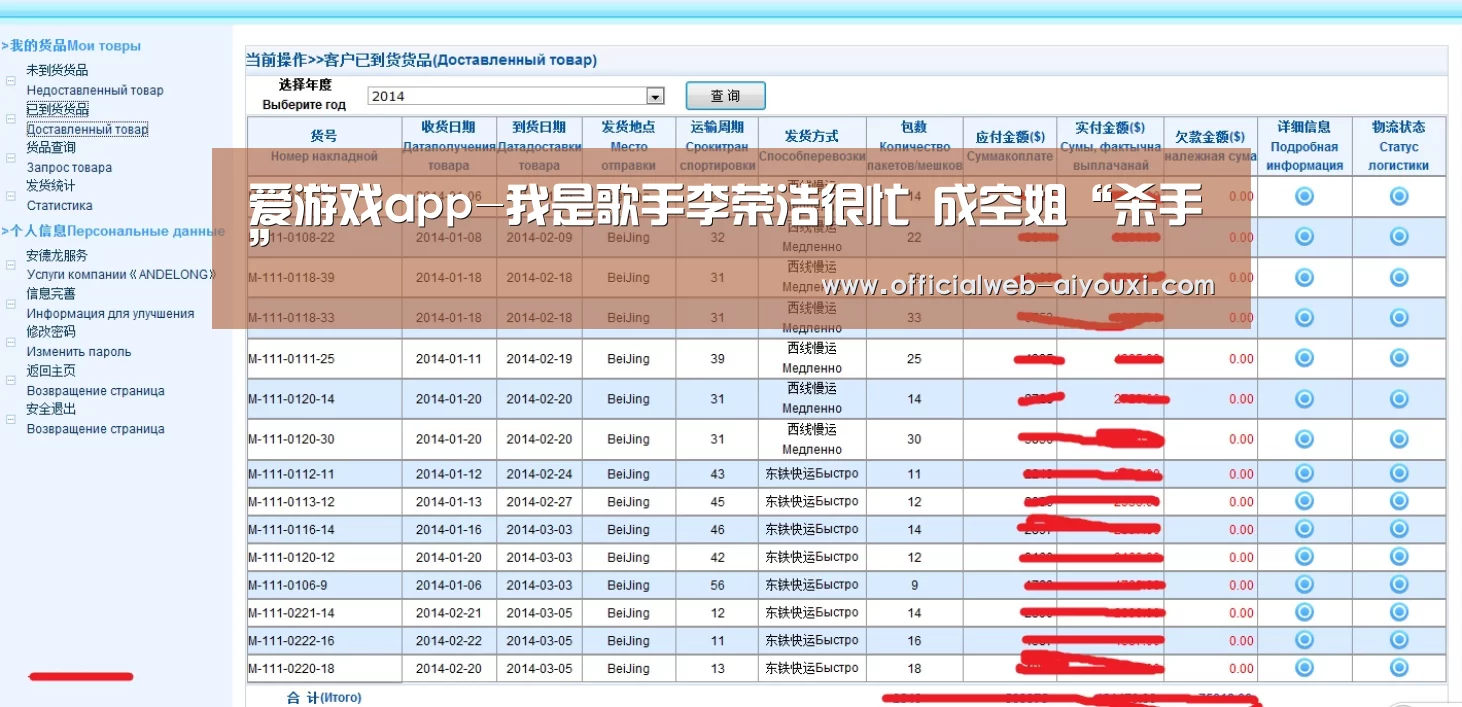
Task: Check logistics status icon for M-111-0113-12
Action: click(1398, 501)
